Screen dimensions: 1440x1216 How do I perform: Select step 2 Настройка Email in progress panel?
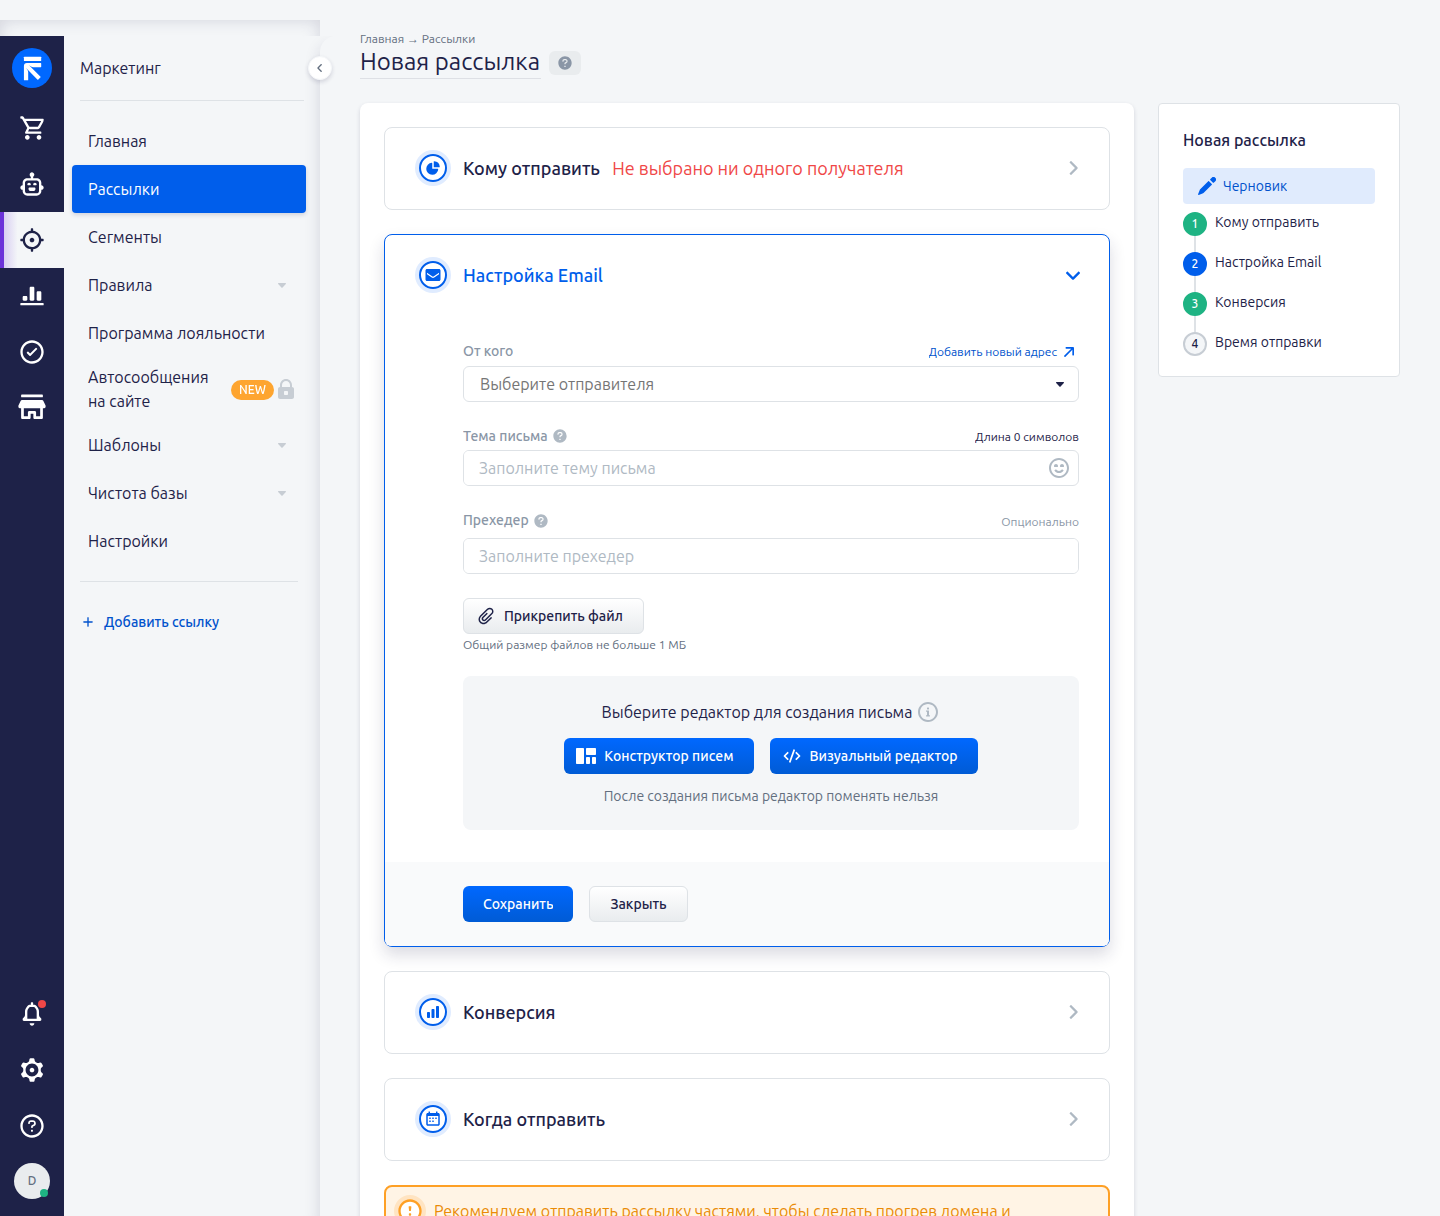click(x=1252, y=263)
